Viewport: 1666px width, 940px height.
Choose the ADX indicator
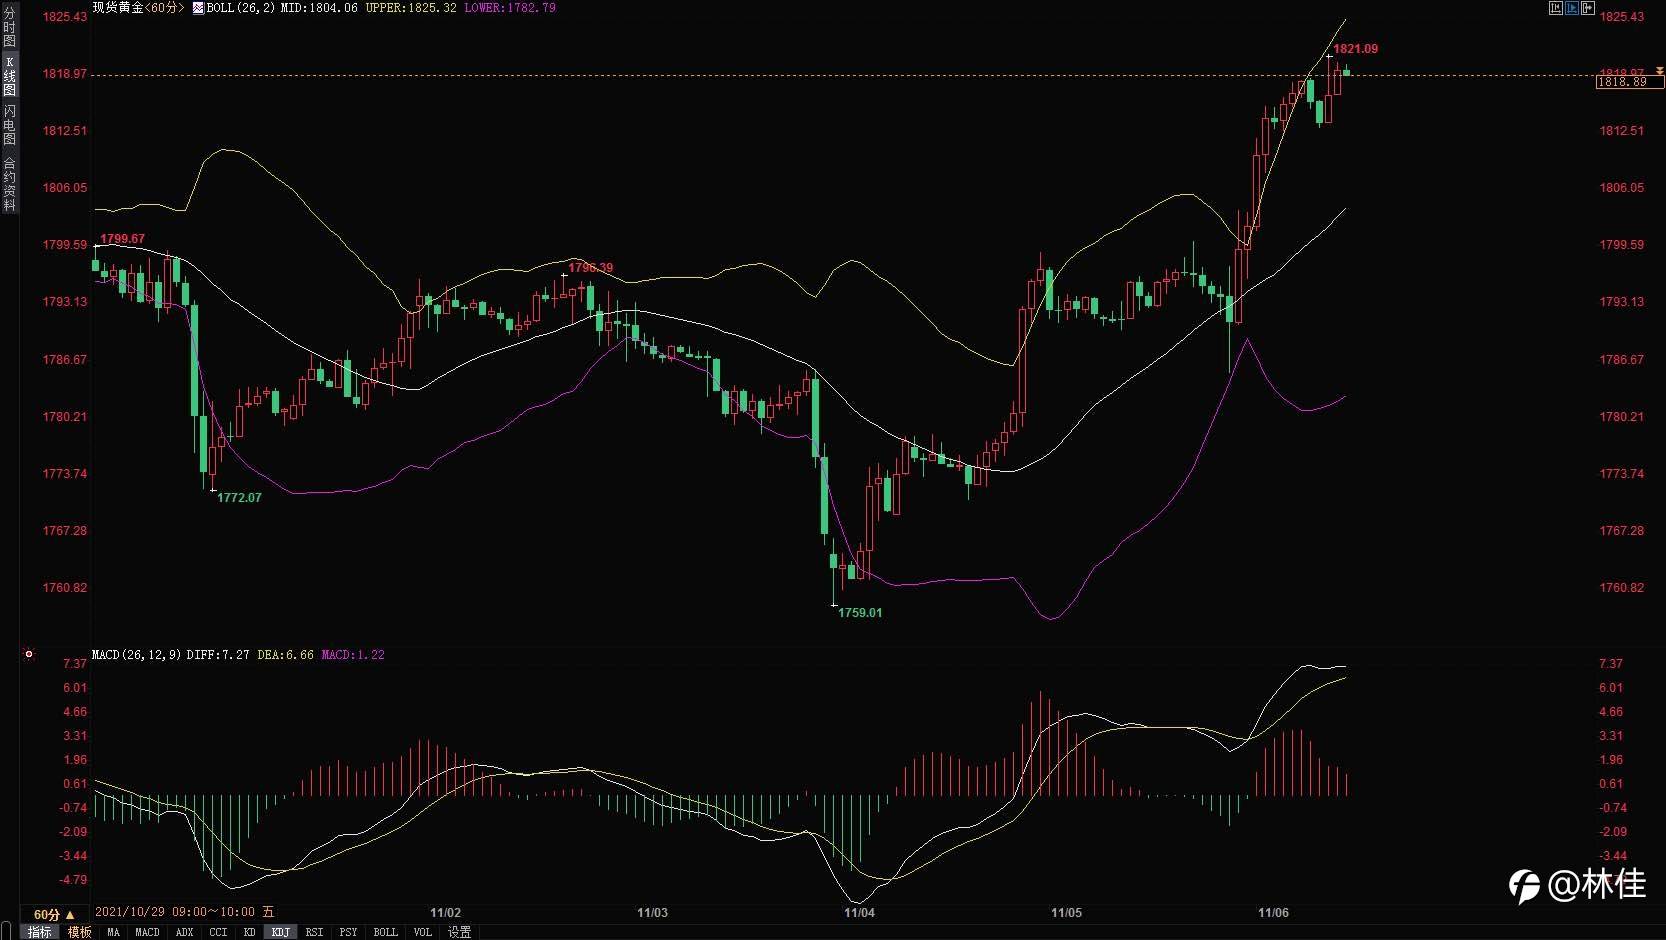pos(184,932)
